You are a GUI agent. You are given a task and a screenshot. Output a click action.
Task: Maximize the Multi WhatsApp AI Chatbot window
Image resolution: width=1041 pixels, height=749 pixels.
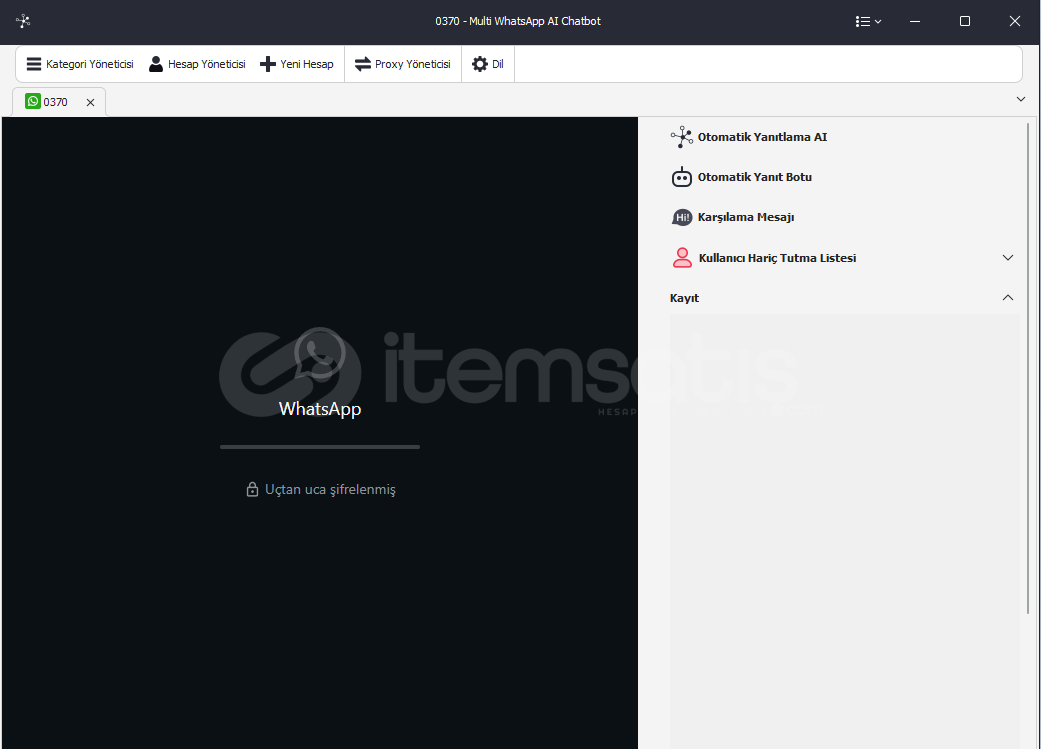tap(965, 21)
